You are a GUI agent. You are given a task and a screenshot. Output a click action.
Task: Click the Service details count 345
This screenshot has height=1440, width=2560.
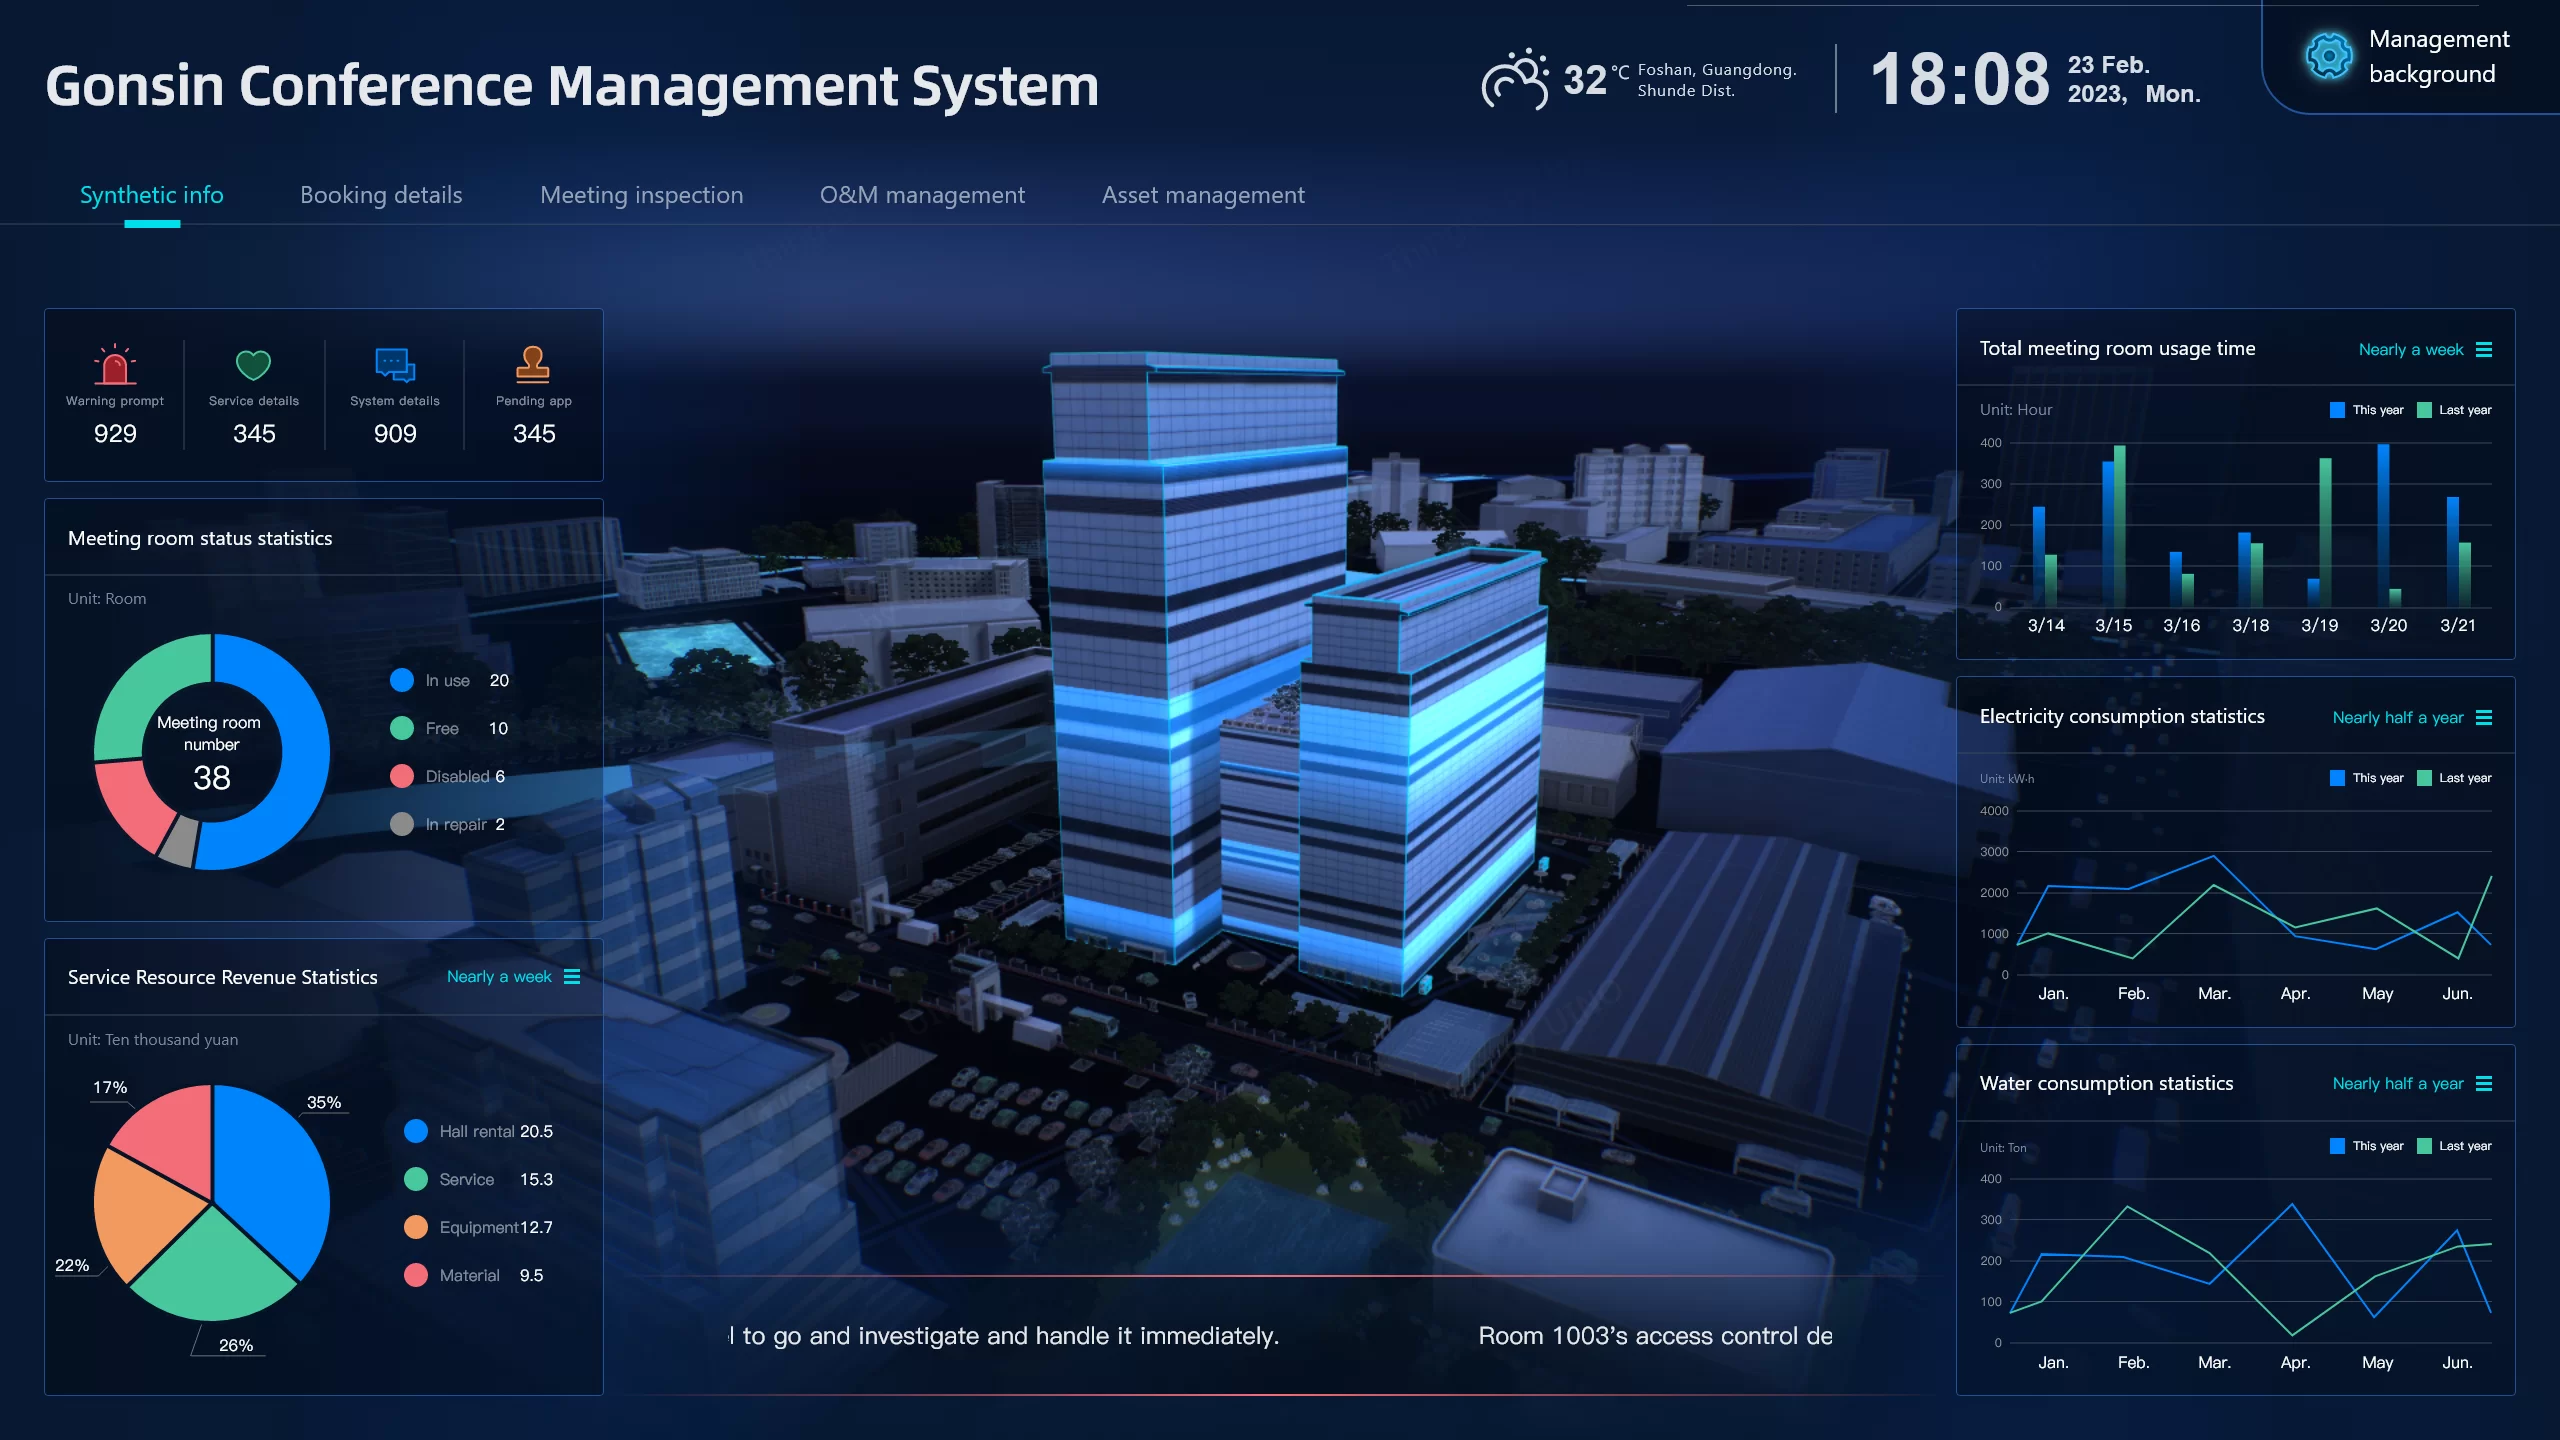(x=254, y=434)
